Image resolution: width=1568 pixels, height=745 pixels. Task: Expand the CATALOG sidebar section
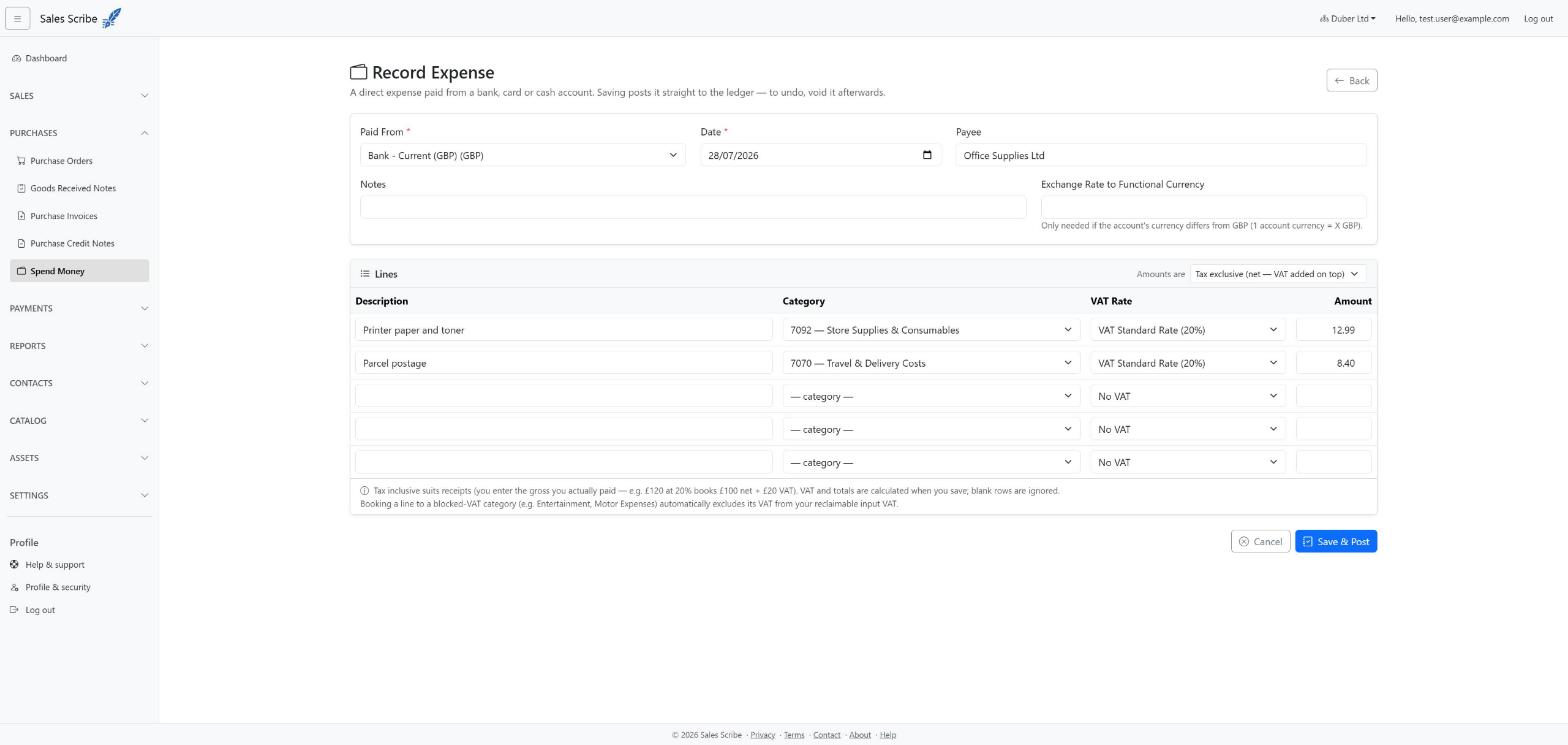(x=79, y=421)
